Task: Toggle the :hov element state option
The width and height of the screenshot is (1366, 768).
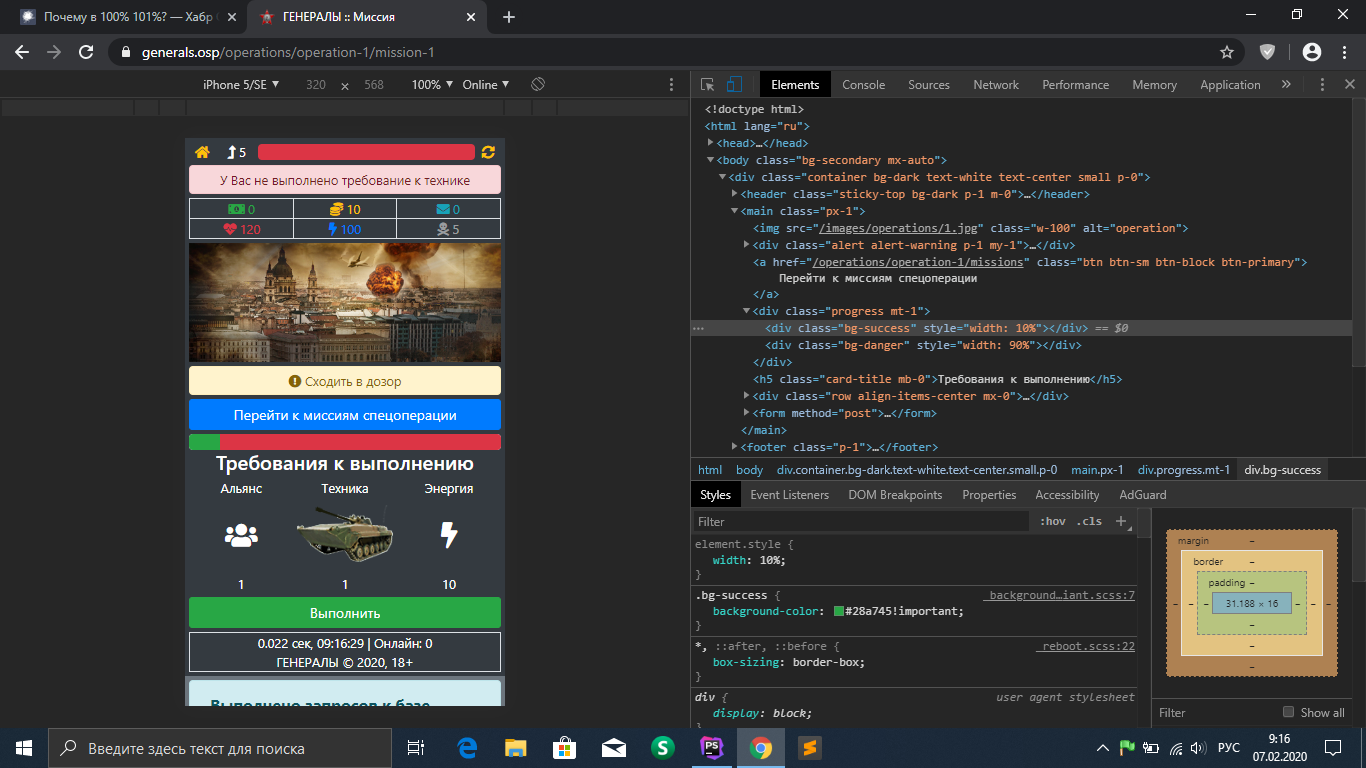Action: point(1053,521)
